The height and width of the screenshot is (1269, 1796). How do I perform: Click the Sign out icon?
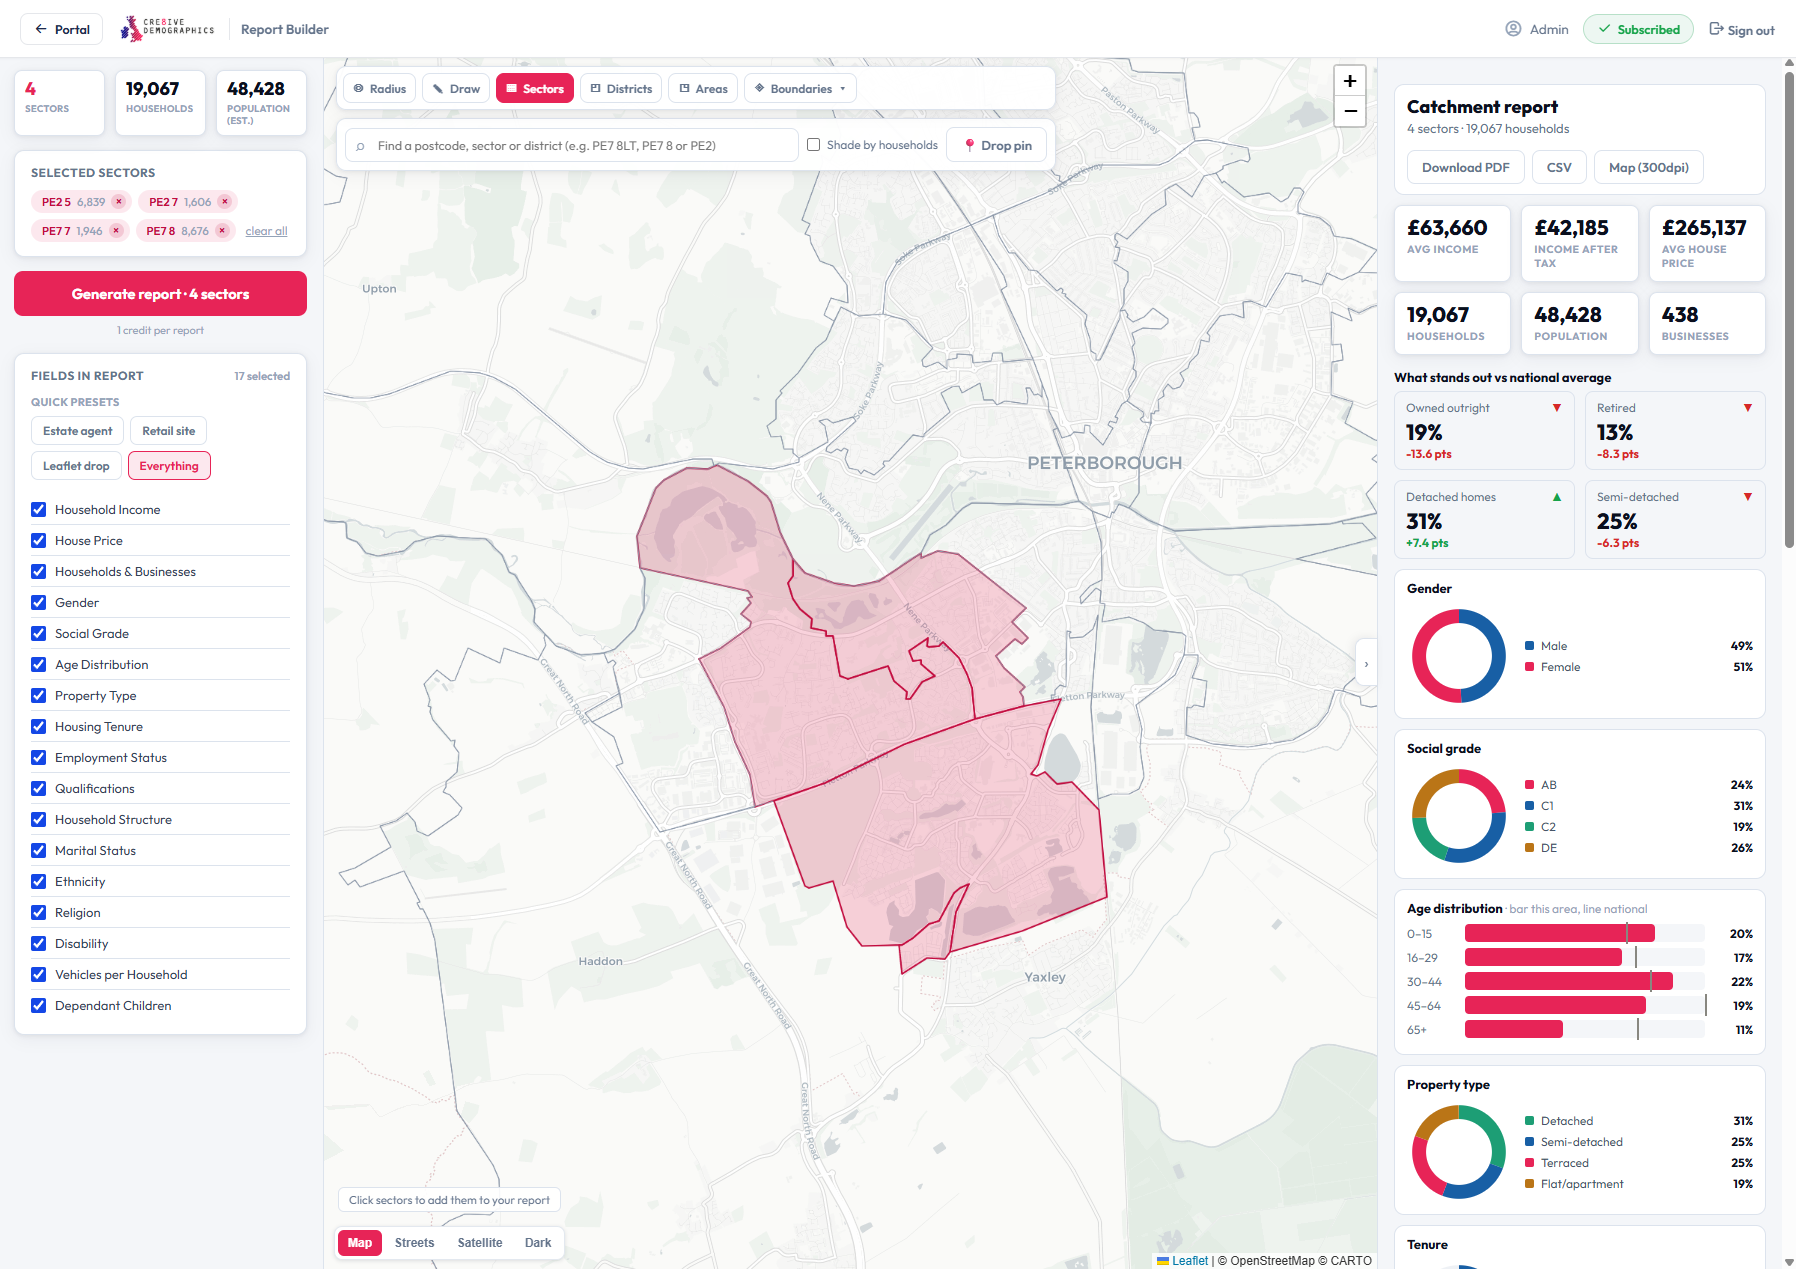click(x=1716, y=29)
